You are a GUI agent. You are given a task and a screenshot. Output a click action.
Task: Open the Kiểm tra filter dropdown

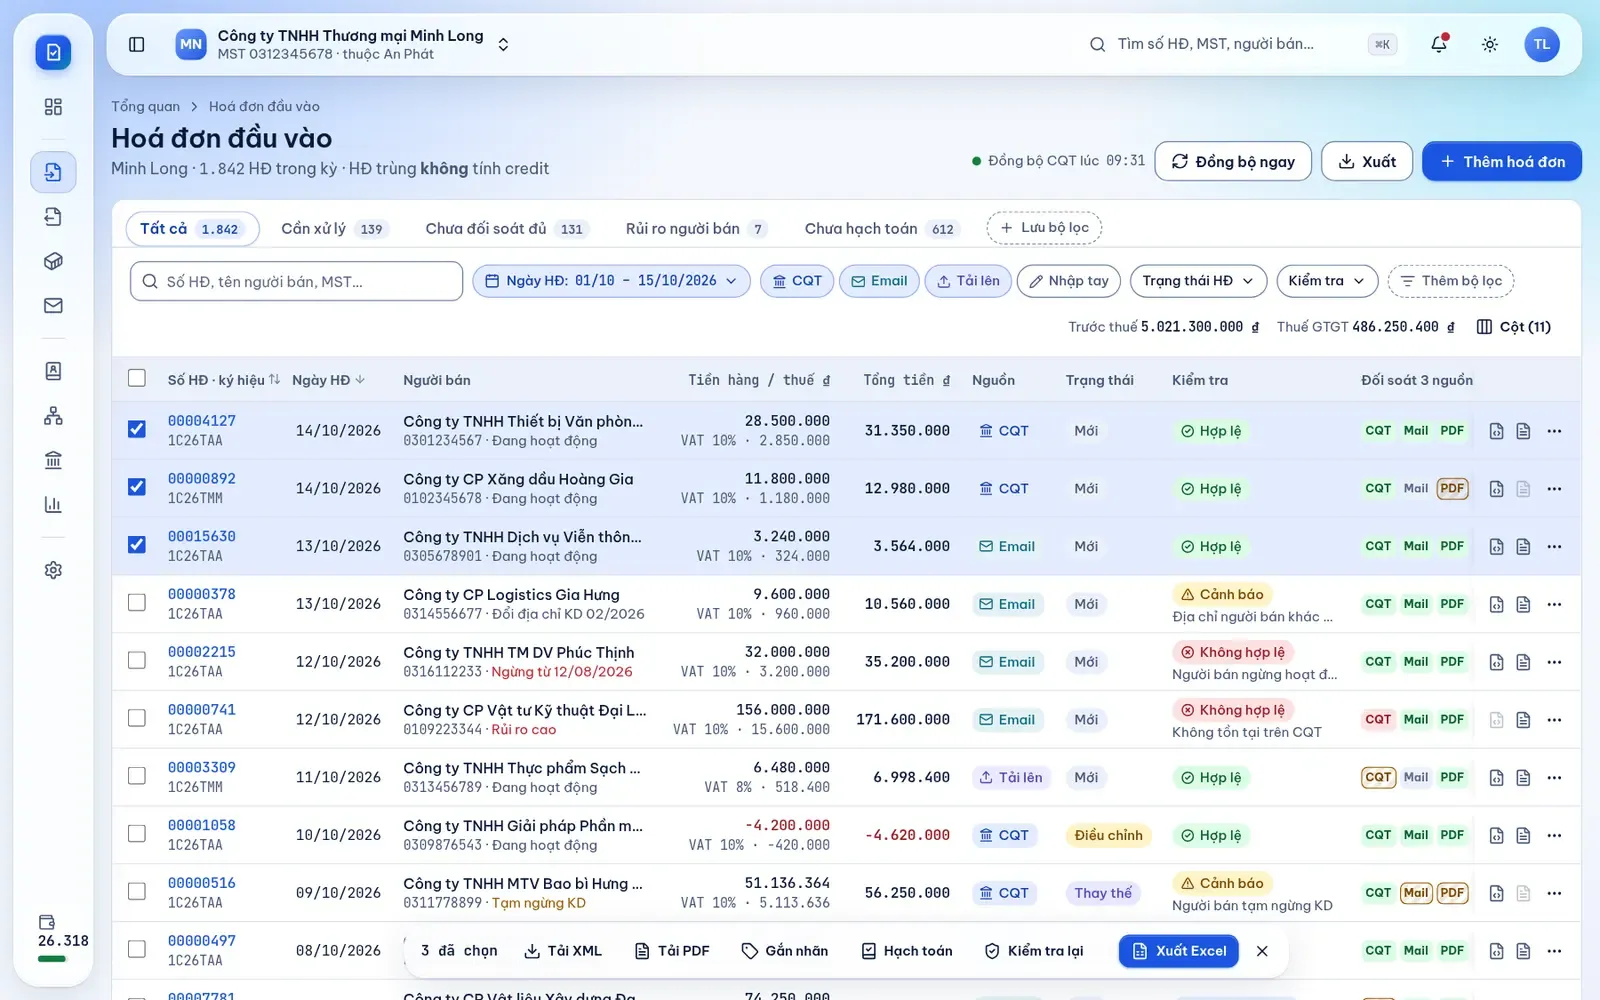(1327, 282)
